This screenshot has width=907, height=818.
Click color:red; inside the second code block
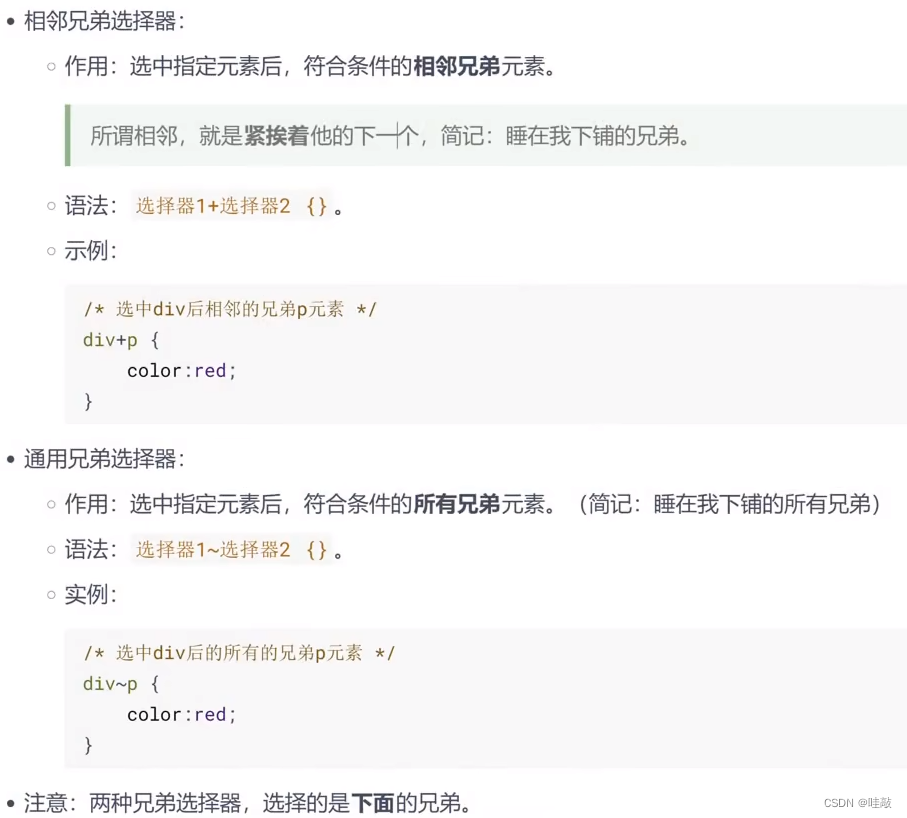[x=180, y=714]
